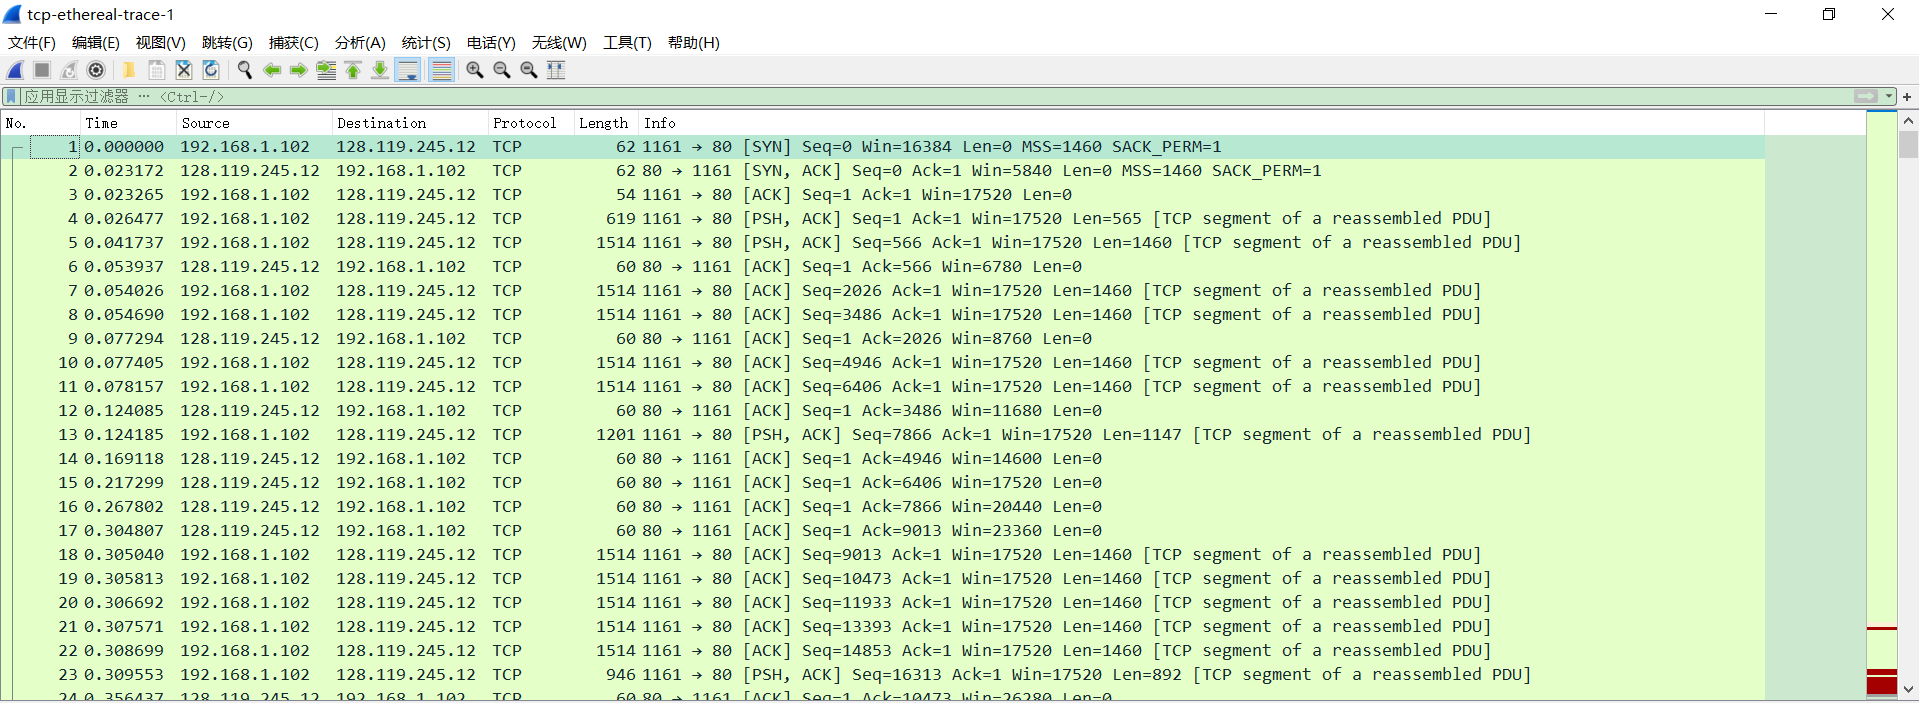Open the 帮助(H) menu
The image size is (1919, 703).
point(694,42)
